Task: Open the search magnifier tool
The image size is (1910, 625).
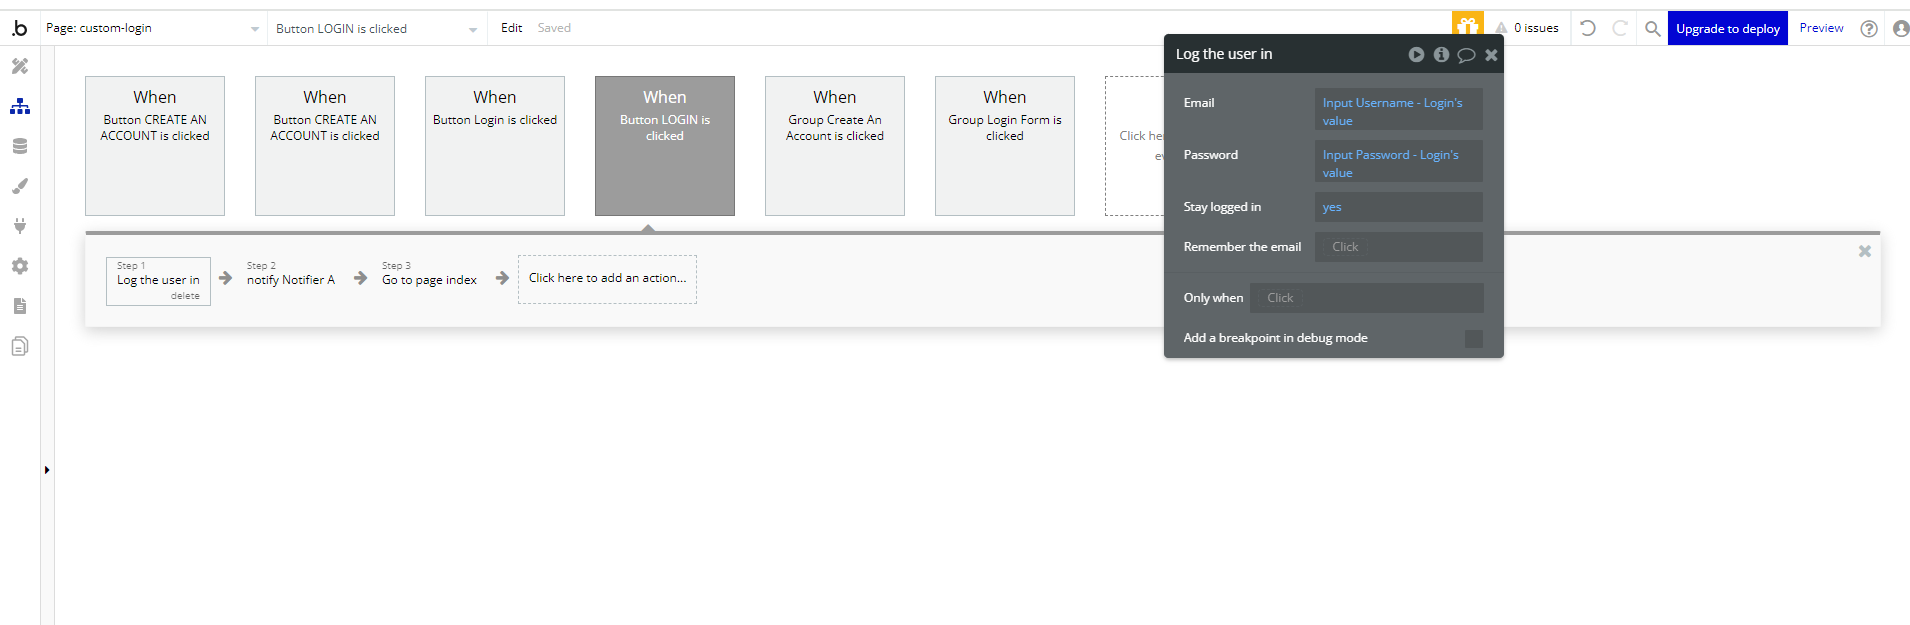Action: pyautogui.click(x=1652, y=29)
